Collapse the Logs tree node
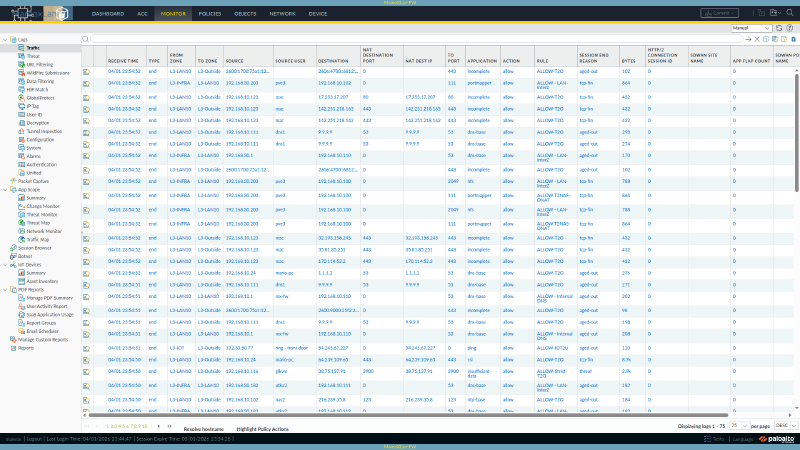This screenshot has width=800, height=450. 5,40
